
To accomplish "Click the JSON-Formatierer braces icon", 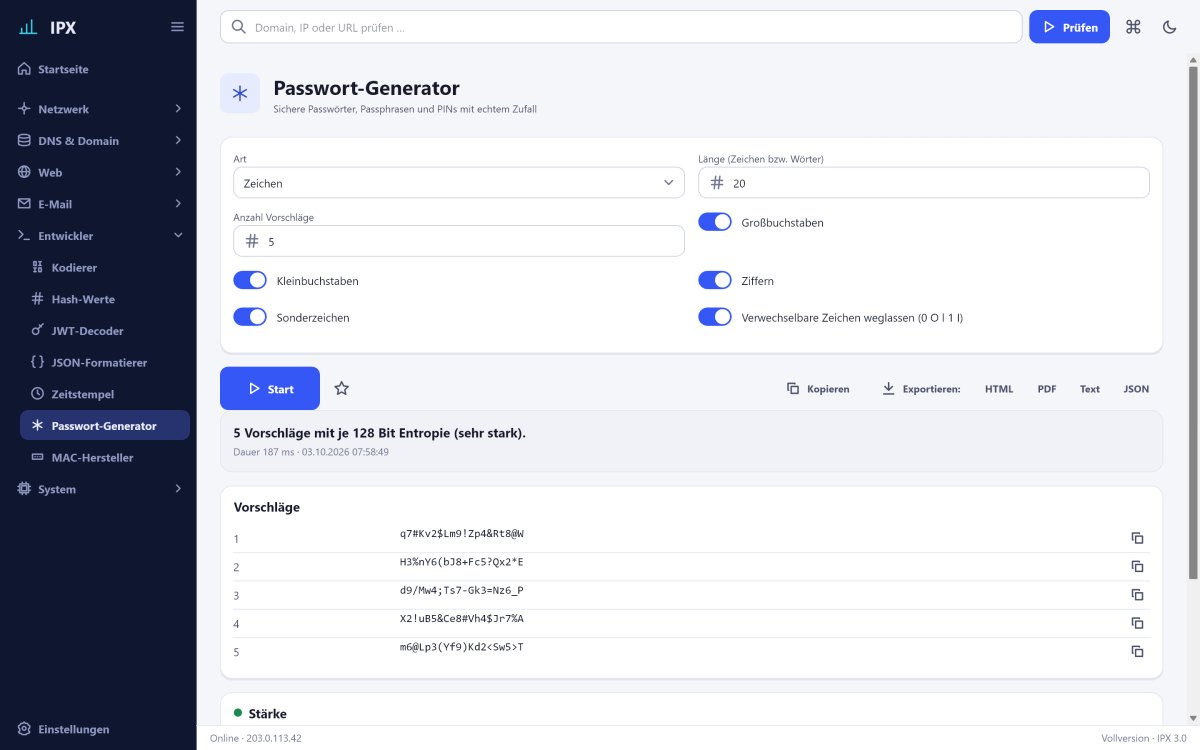I will (x=38, y=362).
